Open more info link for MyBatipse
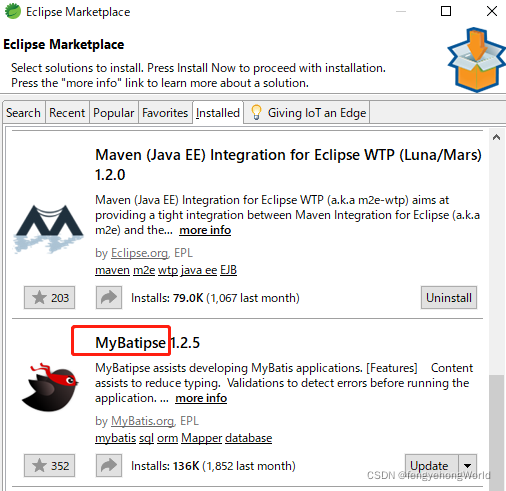 (201, 398)
